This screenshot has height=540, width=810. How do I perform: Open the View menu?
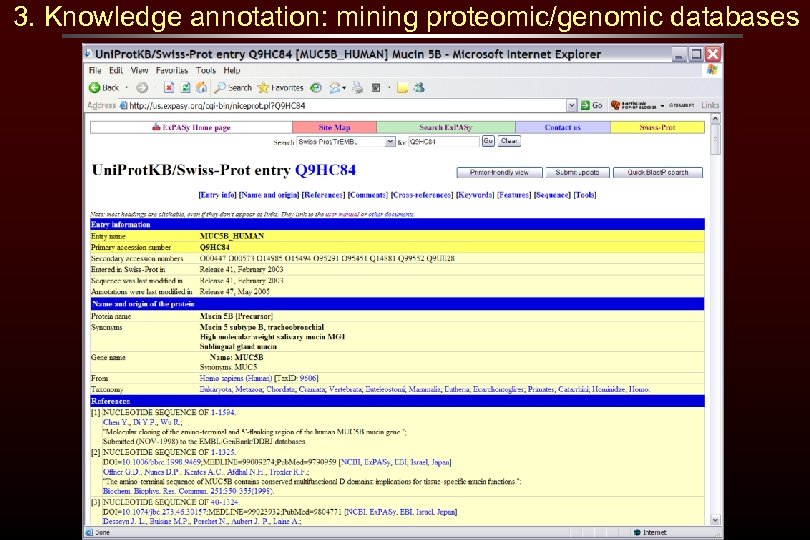pyautogui.click(x=139, y=70)
